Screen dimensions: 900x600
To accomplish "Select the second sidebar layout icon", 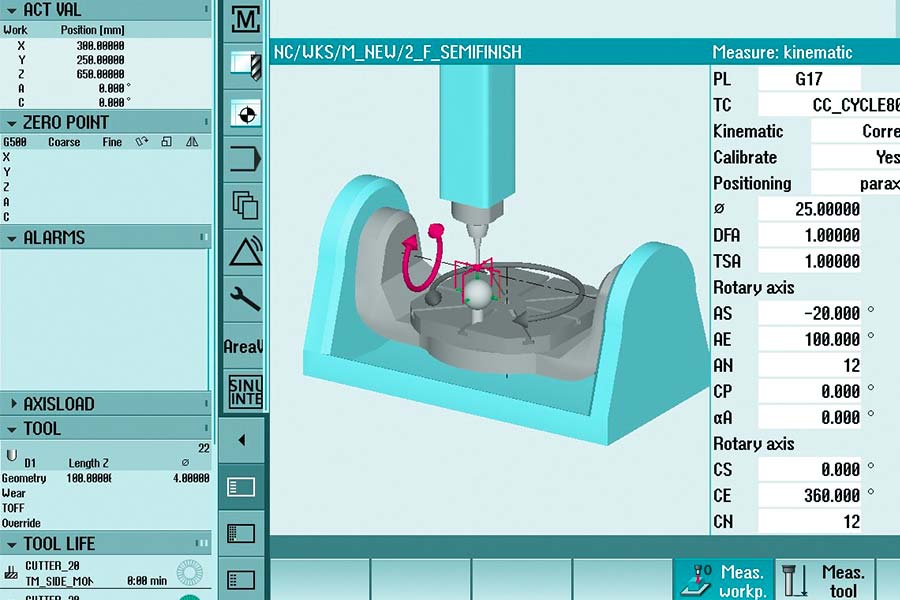I will pos(241,533).
